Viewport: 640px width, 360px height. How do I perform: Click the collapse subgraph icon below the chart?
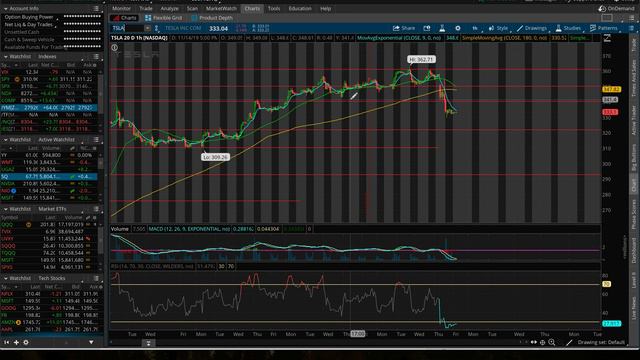click(148, 343)
